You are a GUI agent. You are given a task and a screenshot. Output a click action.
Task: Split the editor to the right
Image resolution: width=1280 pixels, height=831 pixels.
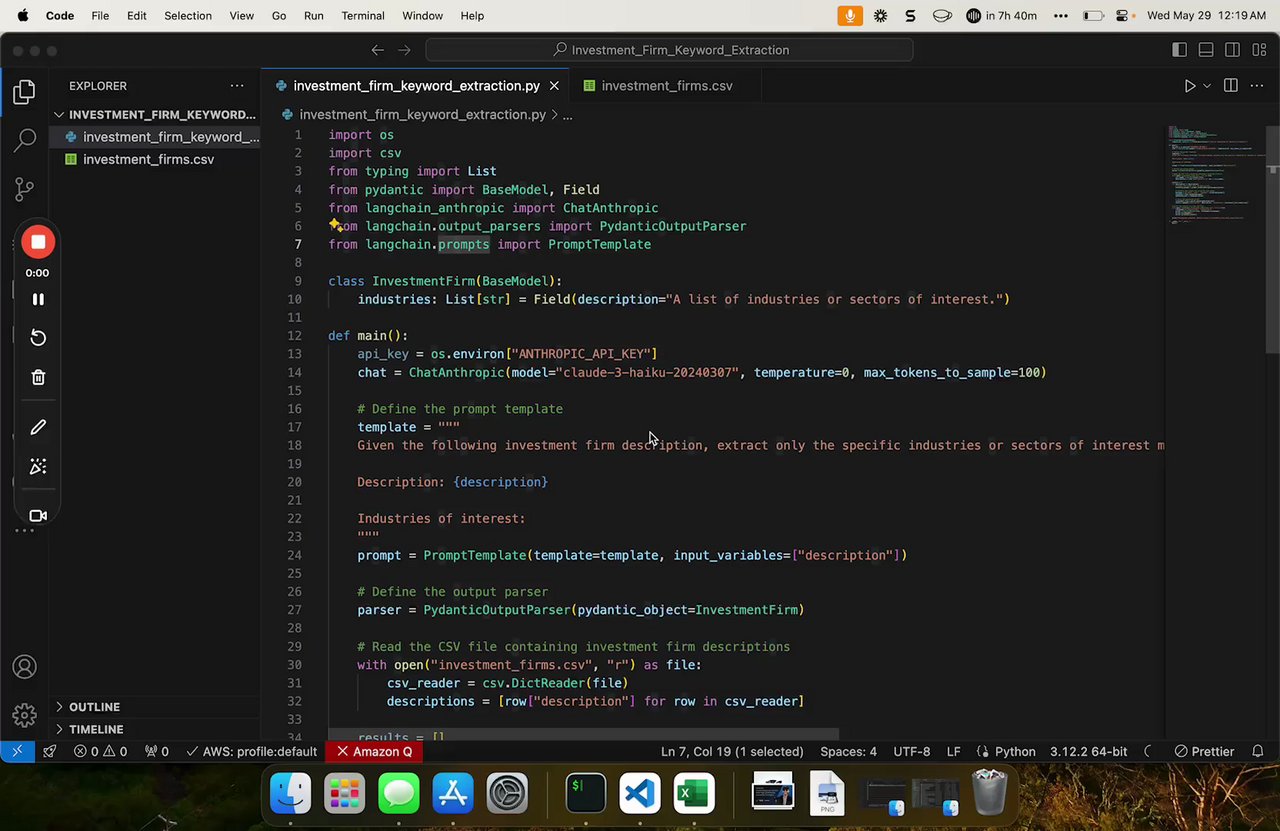click(1231, 86)
